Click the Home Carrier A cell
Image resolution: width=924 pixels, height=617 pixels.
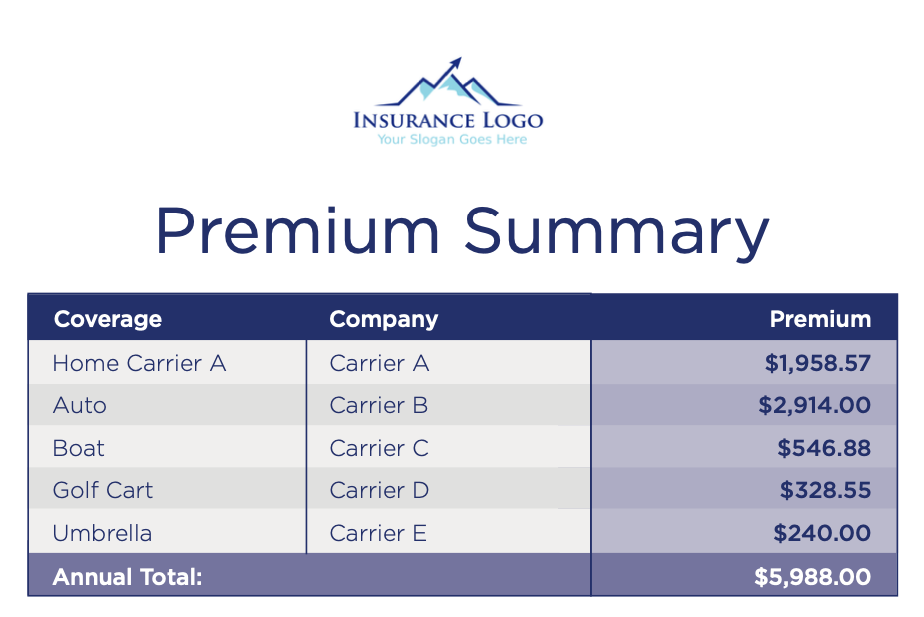pos(139,363)
